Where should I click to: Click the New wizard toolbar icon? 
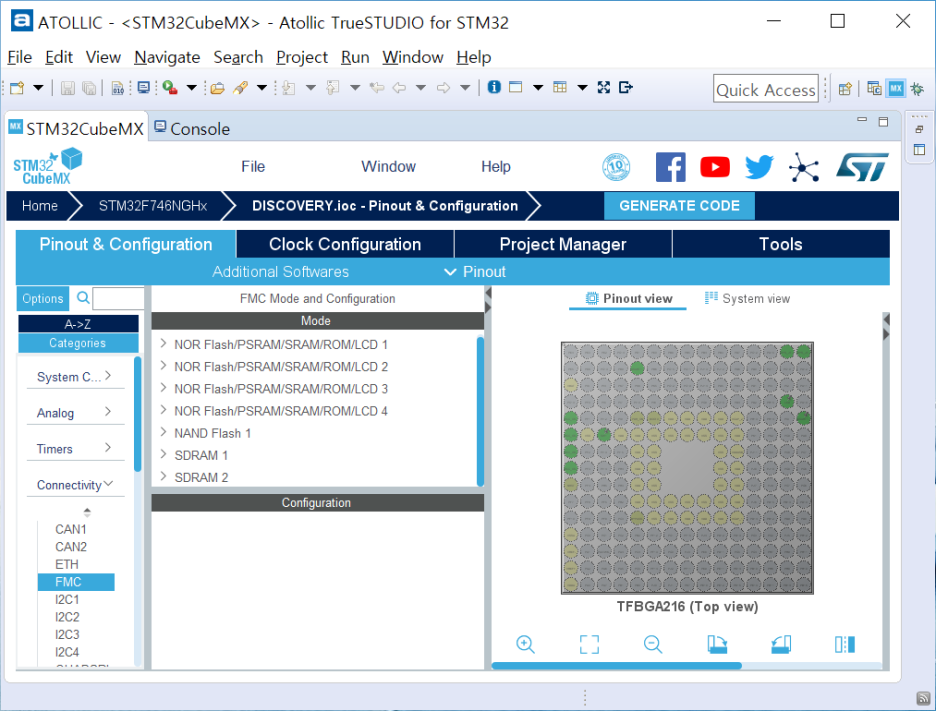click(x=17, y=88)
